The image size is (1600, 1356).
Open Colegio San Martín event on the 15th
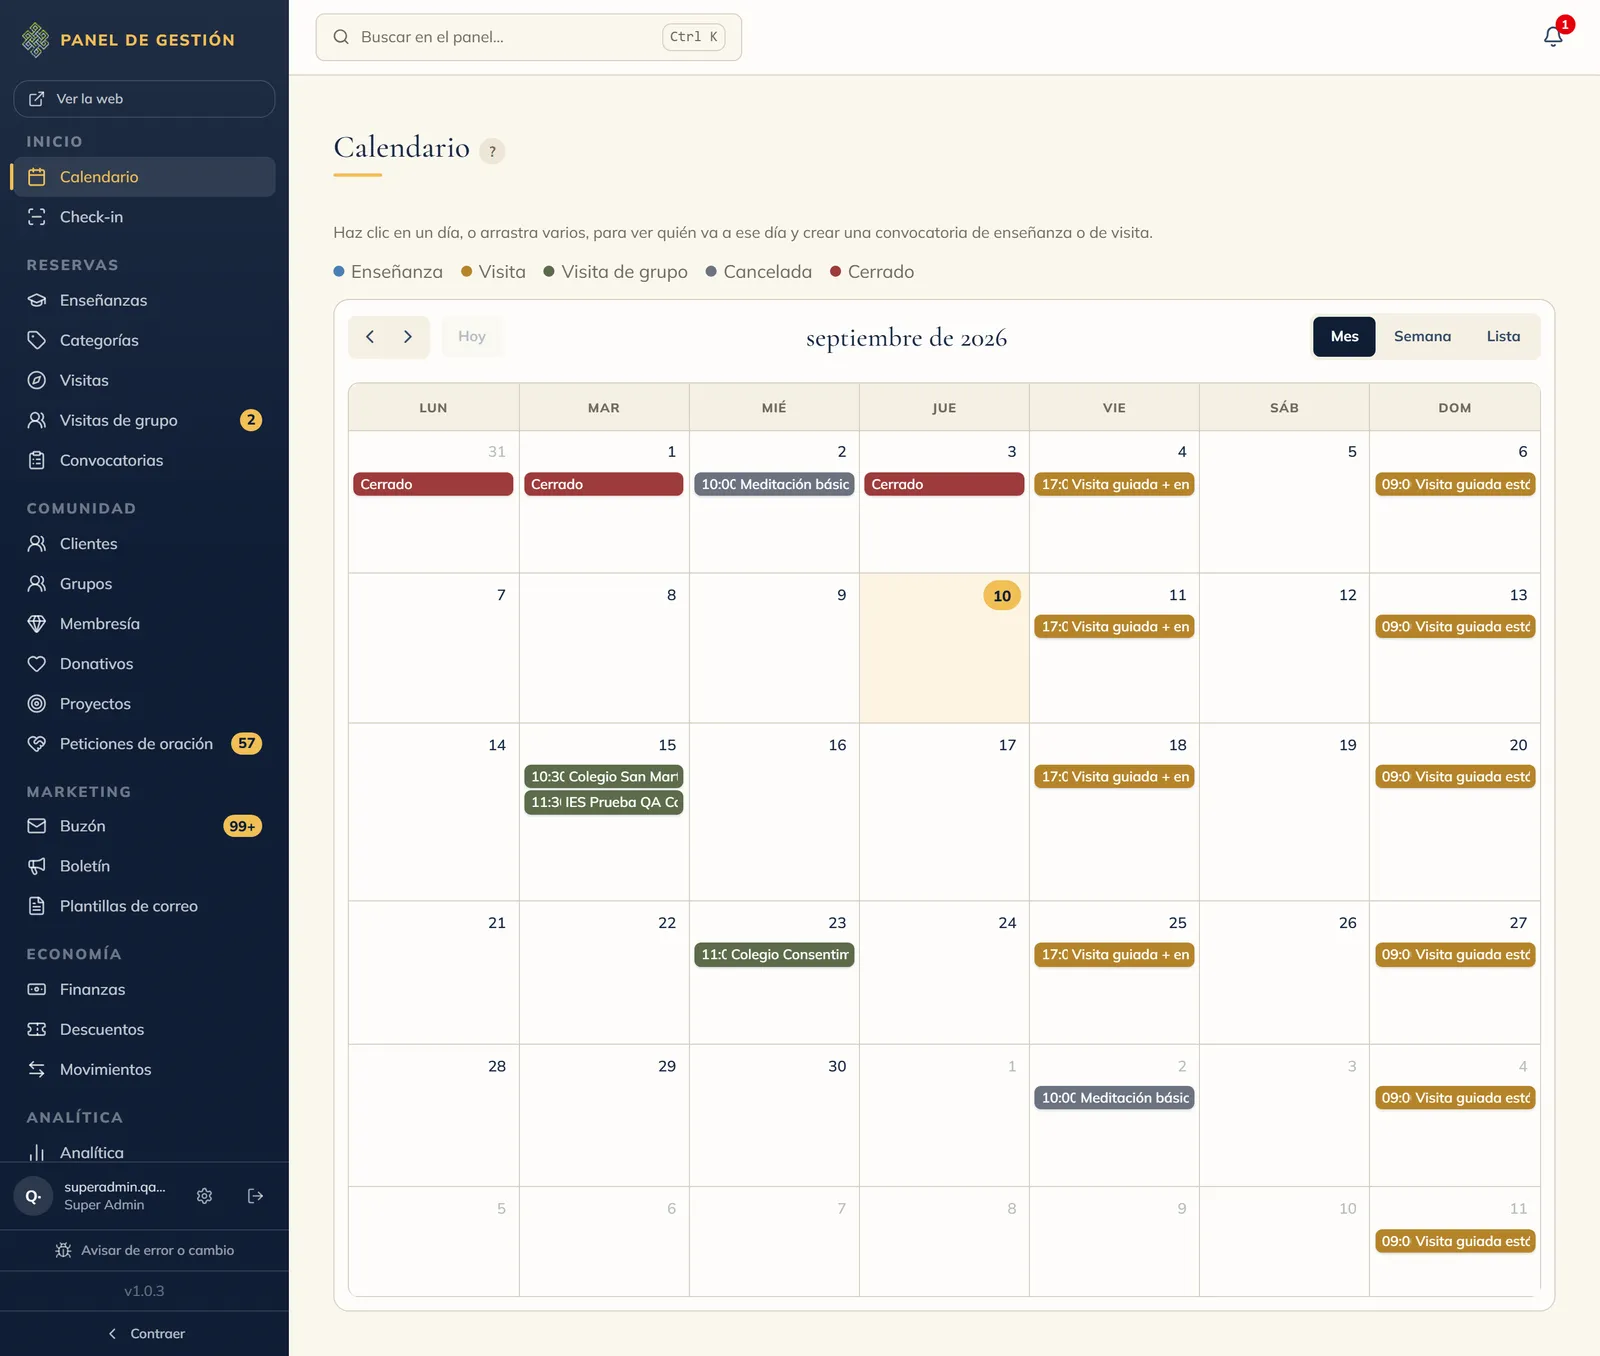click(x=604, y=777)
